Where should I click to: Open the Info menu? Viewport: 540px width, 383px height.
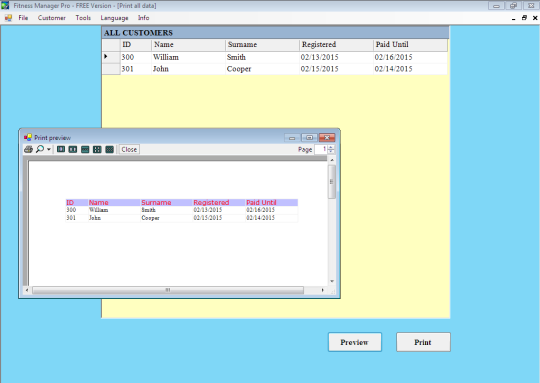pos(144,18)
